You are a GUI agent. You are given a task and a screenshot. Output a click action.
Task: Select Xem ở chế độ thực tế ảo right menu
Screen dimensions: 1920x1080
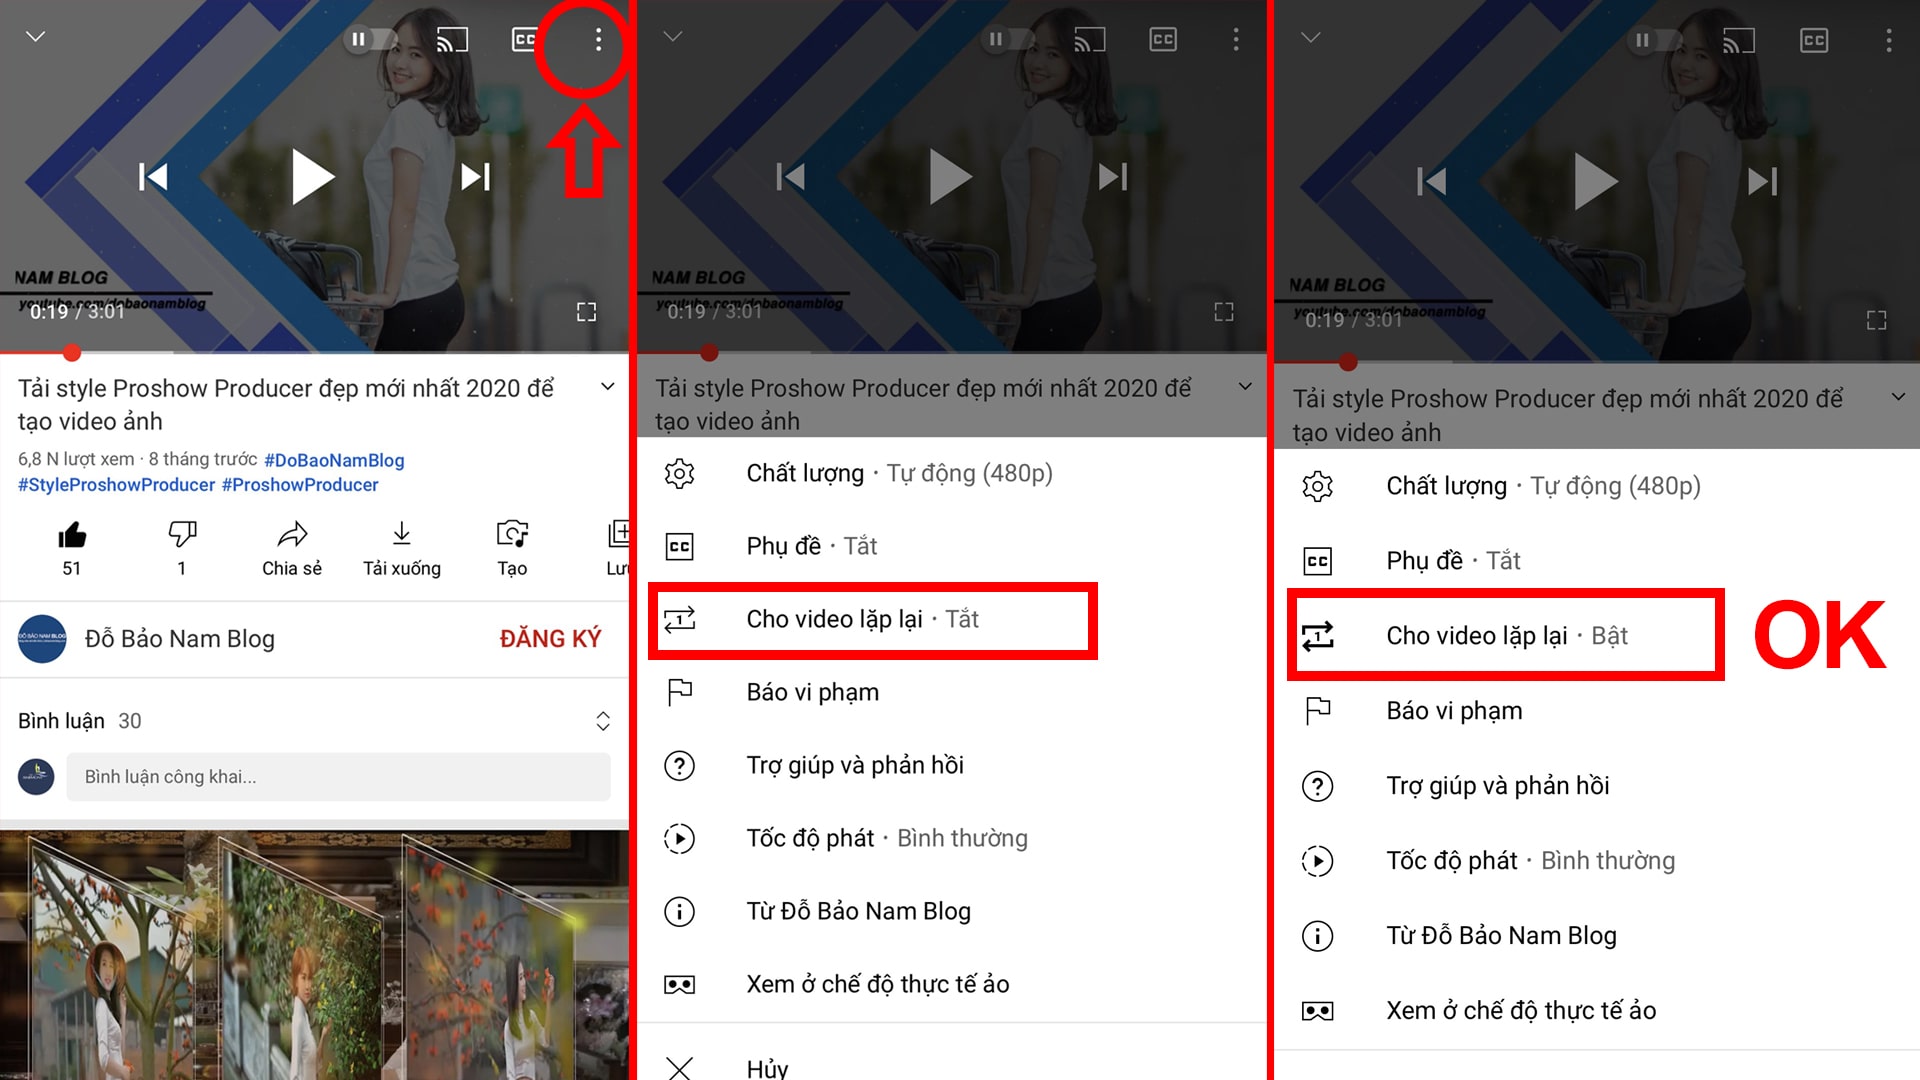click(1598, 1011)
